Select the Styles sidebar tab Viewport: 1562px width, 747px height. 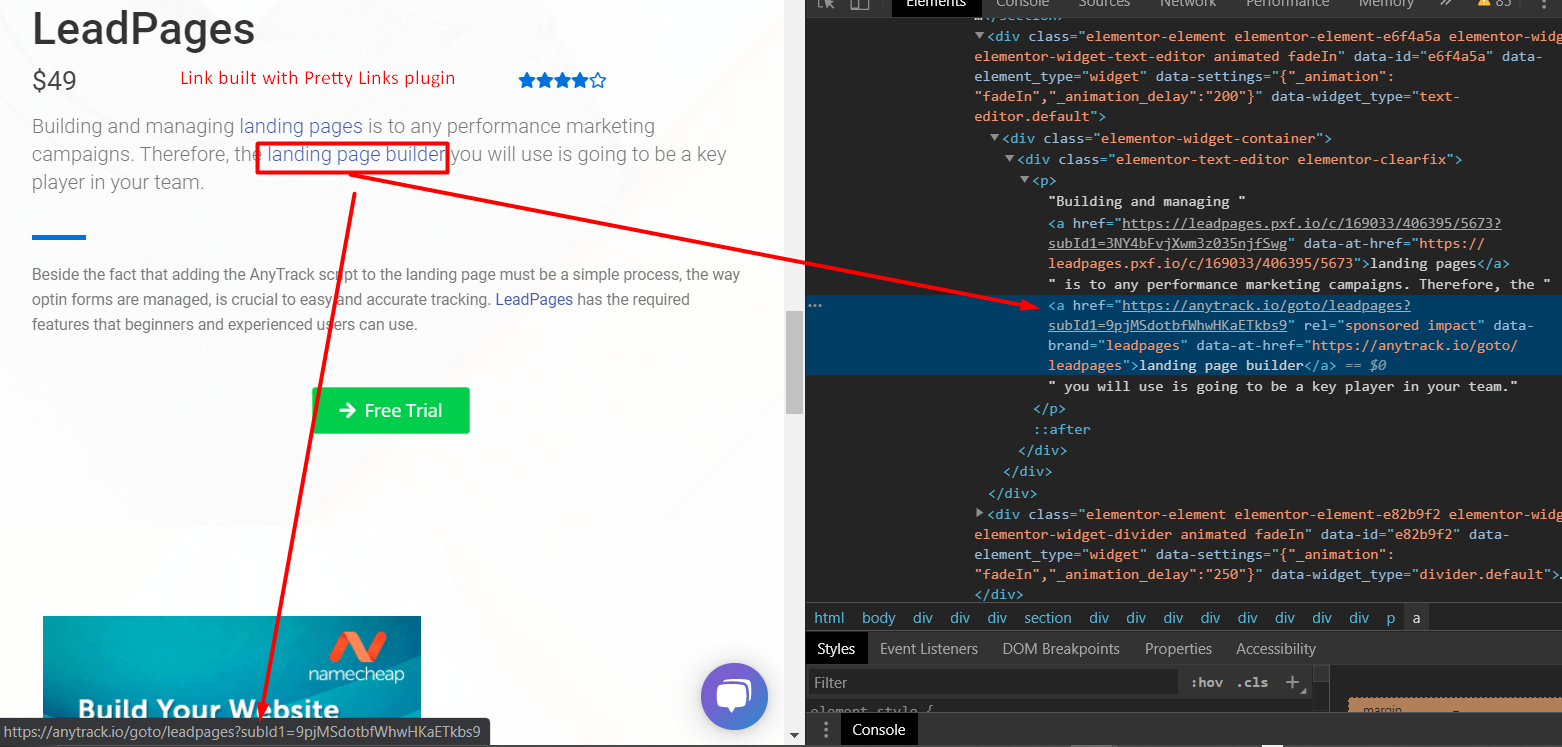pyautogui.click(x=836, y=649)
